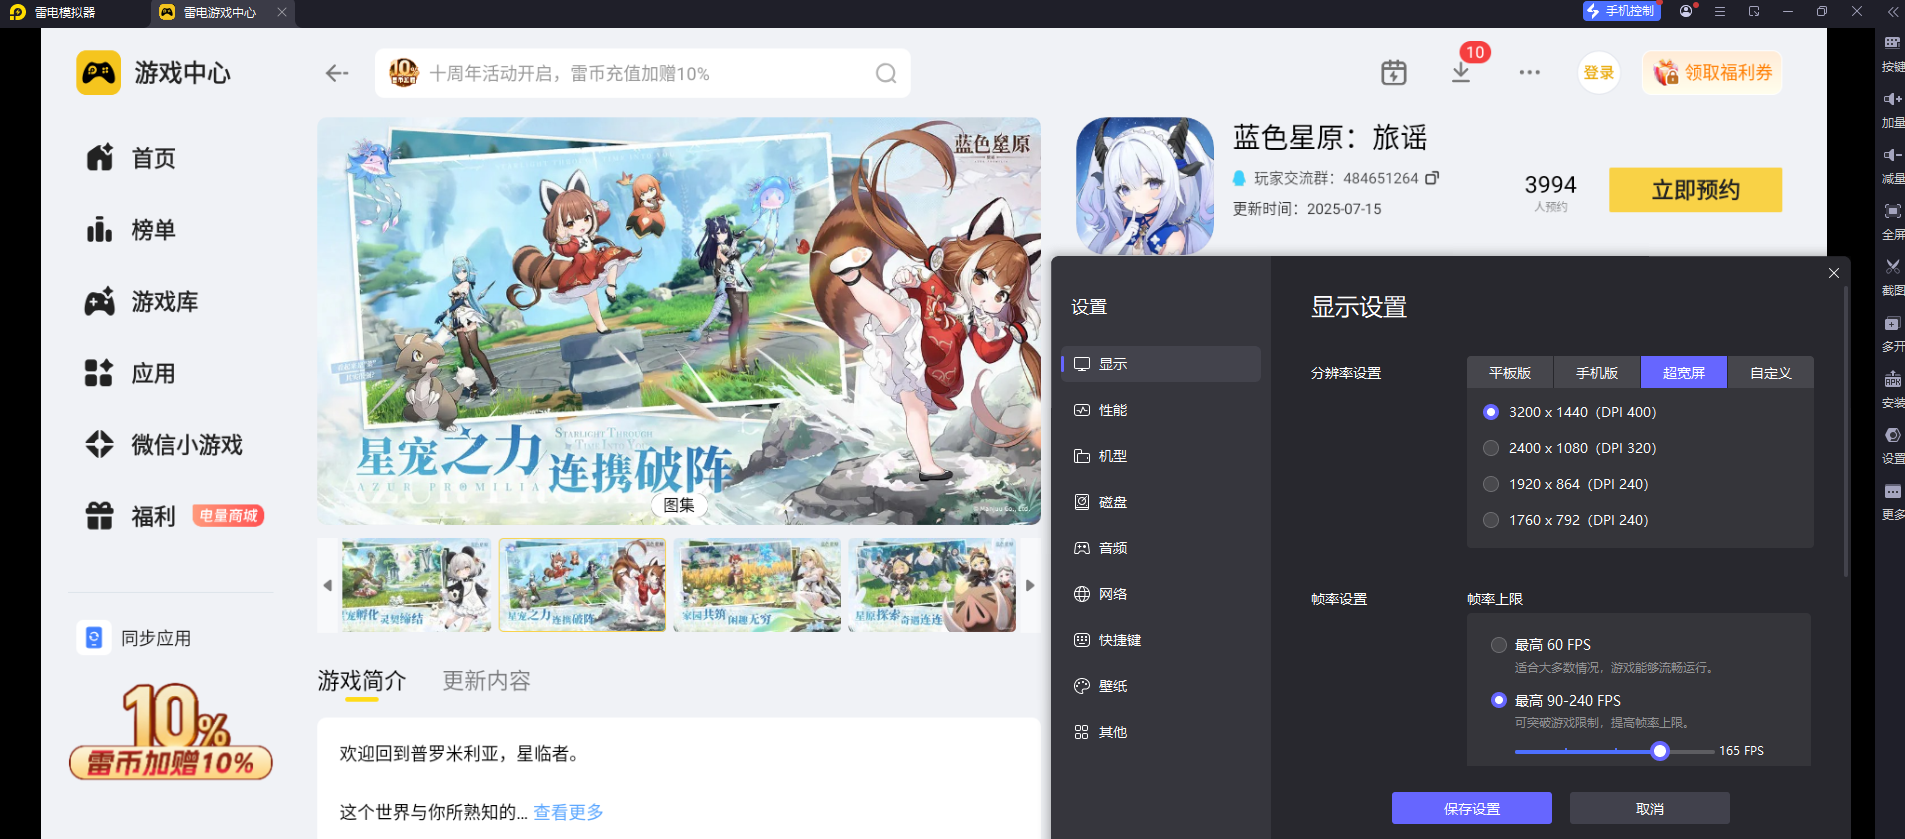The height and width of the screenshot is (839, 1905).
Task: Open 微信小游戏 in the sidebar
Action: [164, 445]
